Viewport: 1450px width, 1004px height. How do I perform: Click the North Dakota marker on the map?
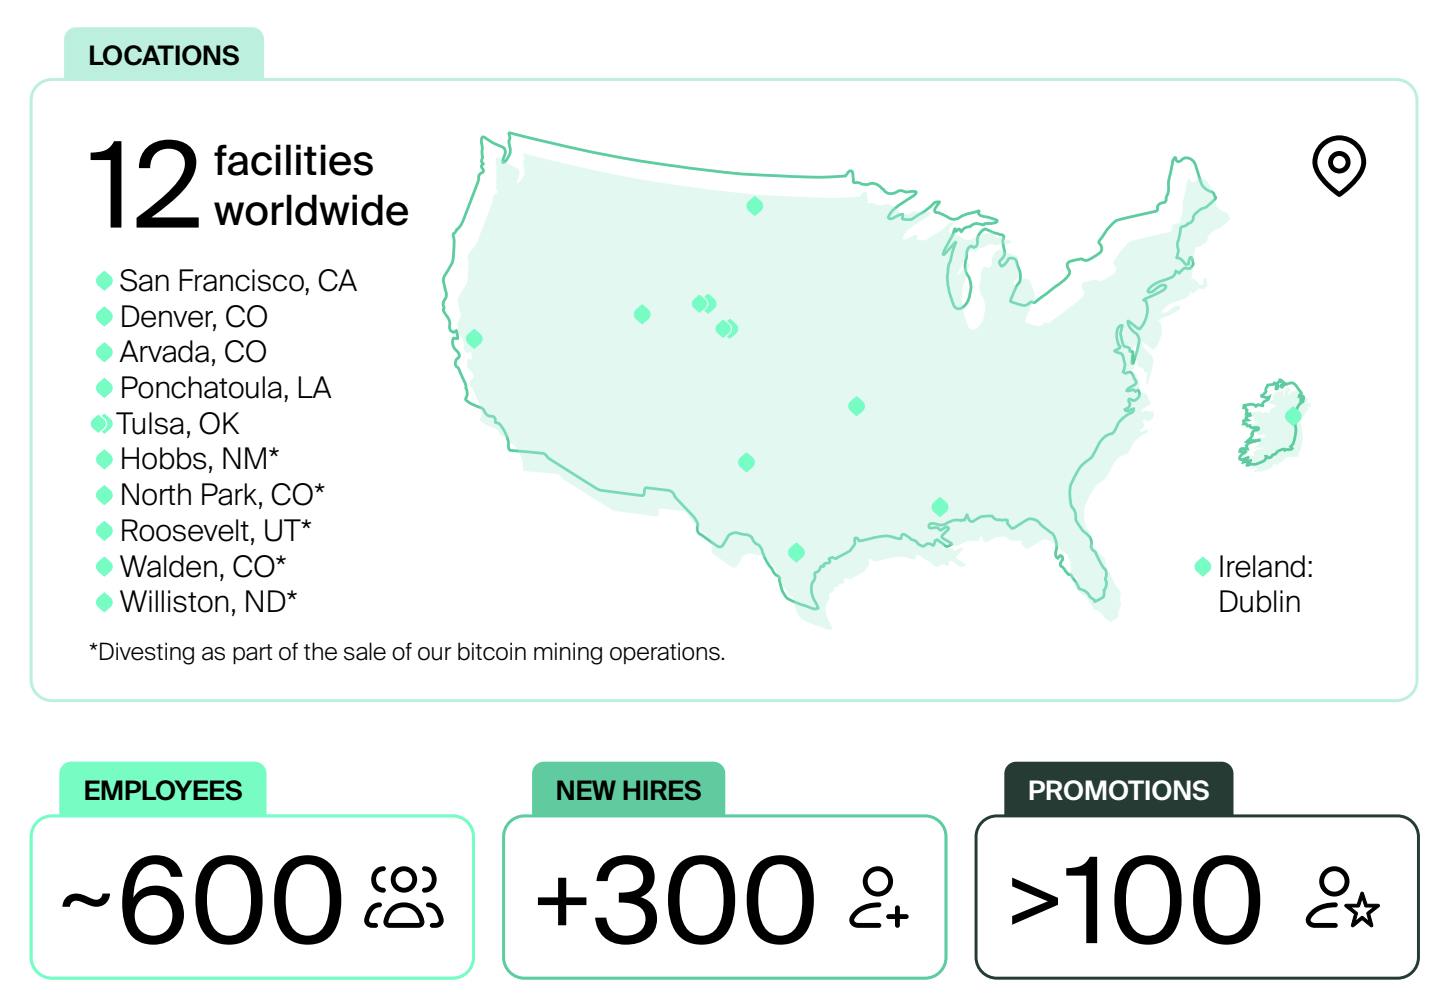(x=755, y=206)
